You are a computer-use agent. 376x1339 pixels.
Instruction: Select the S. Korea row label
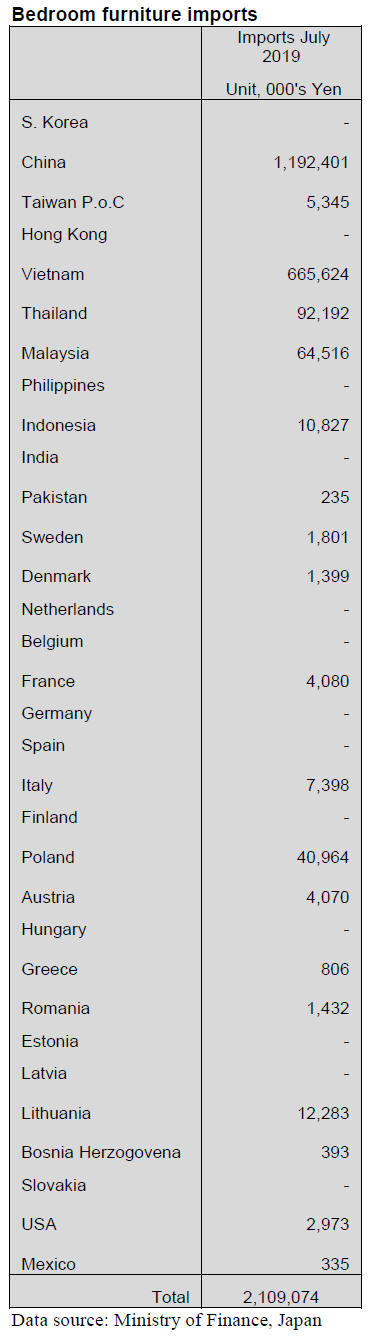point(55,122)
